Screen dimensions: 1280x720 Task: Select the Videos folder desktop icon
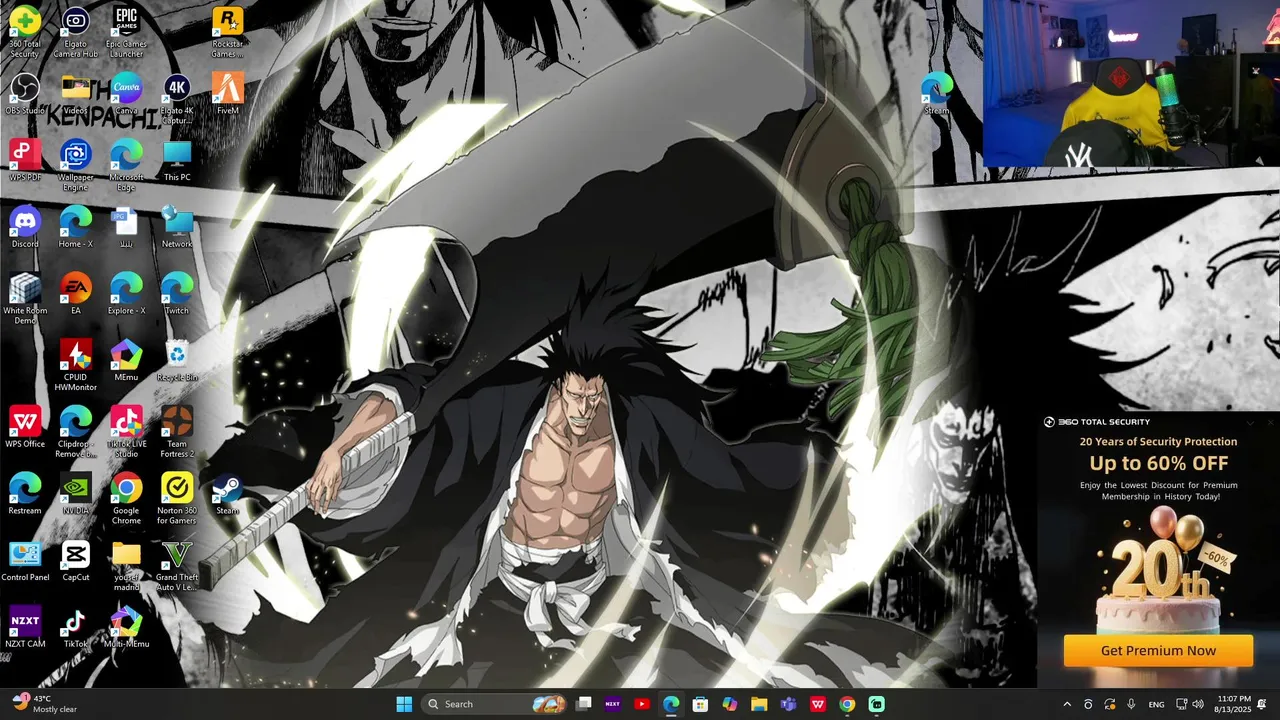click(76, 95)
